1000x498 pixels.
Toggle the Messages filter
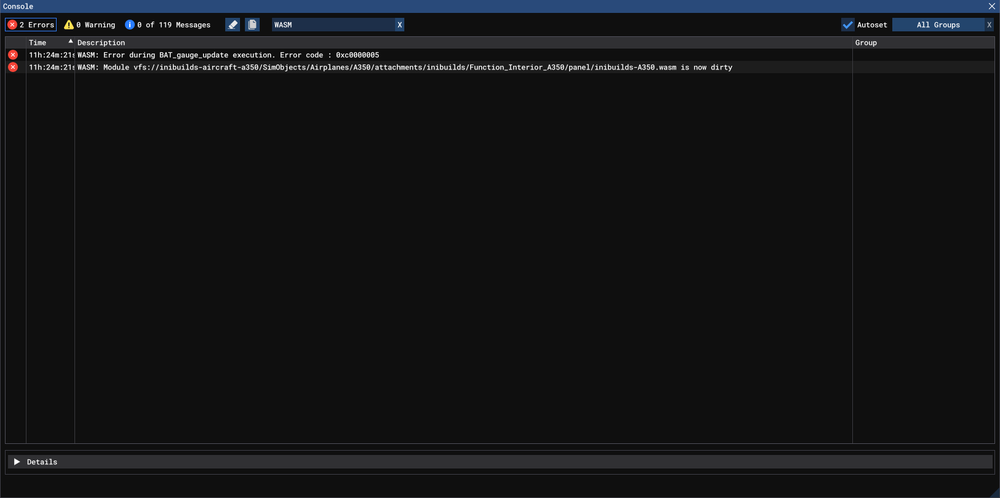168,24
